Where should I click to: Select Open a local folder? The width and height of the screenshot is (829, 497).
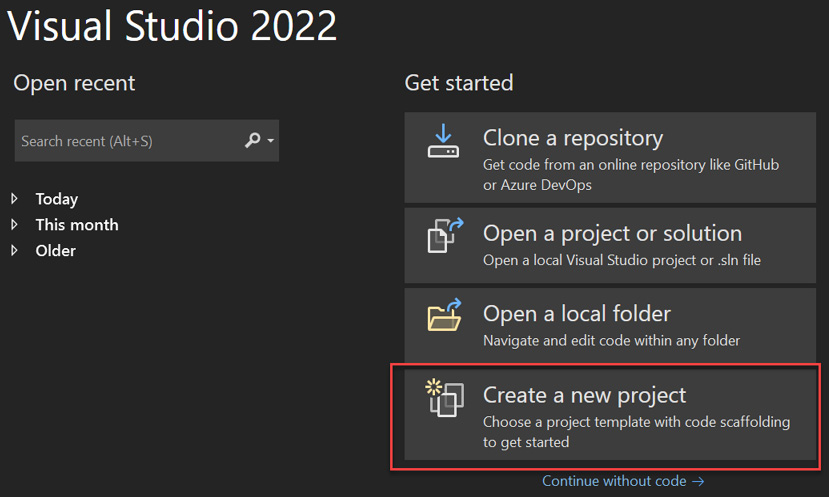pyautogui.click(x=610, y=325)
